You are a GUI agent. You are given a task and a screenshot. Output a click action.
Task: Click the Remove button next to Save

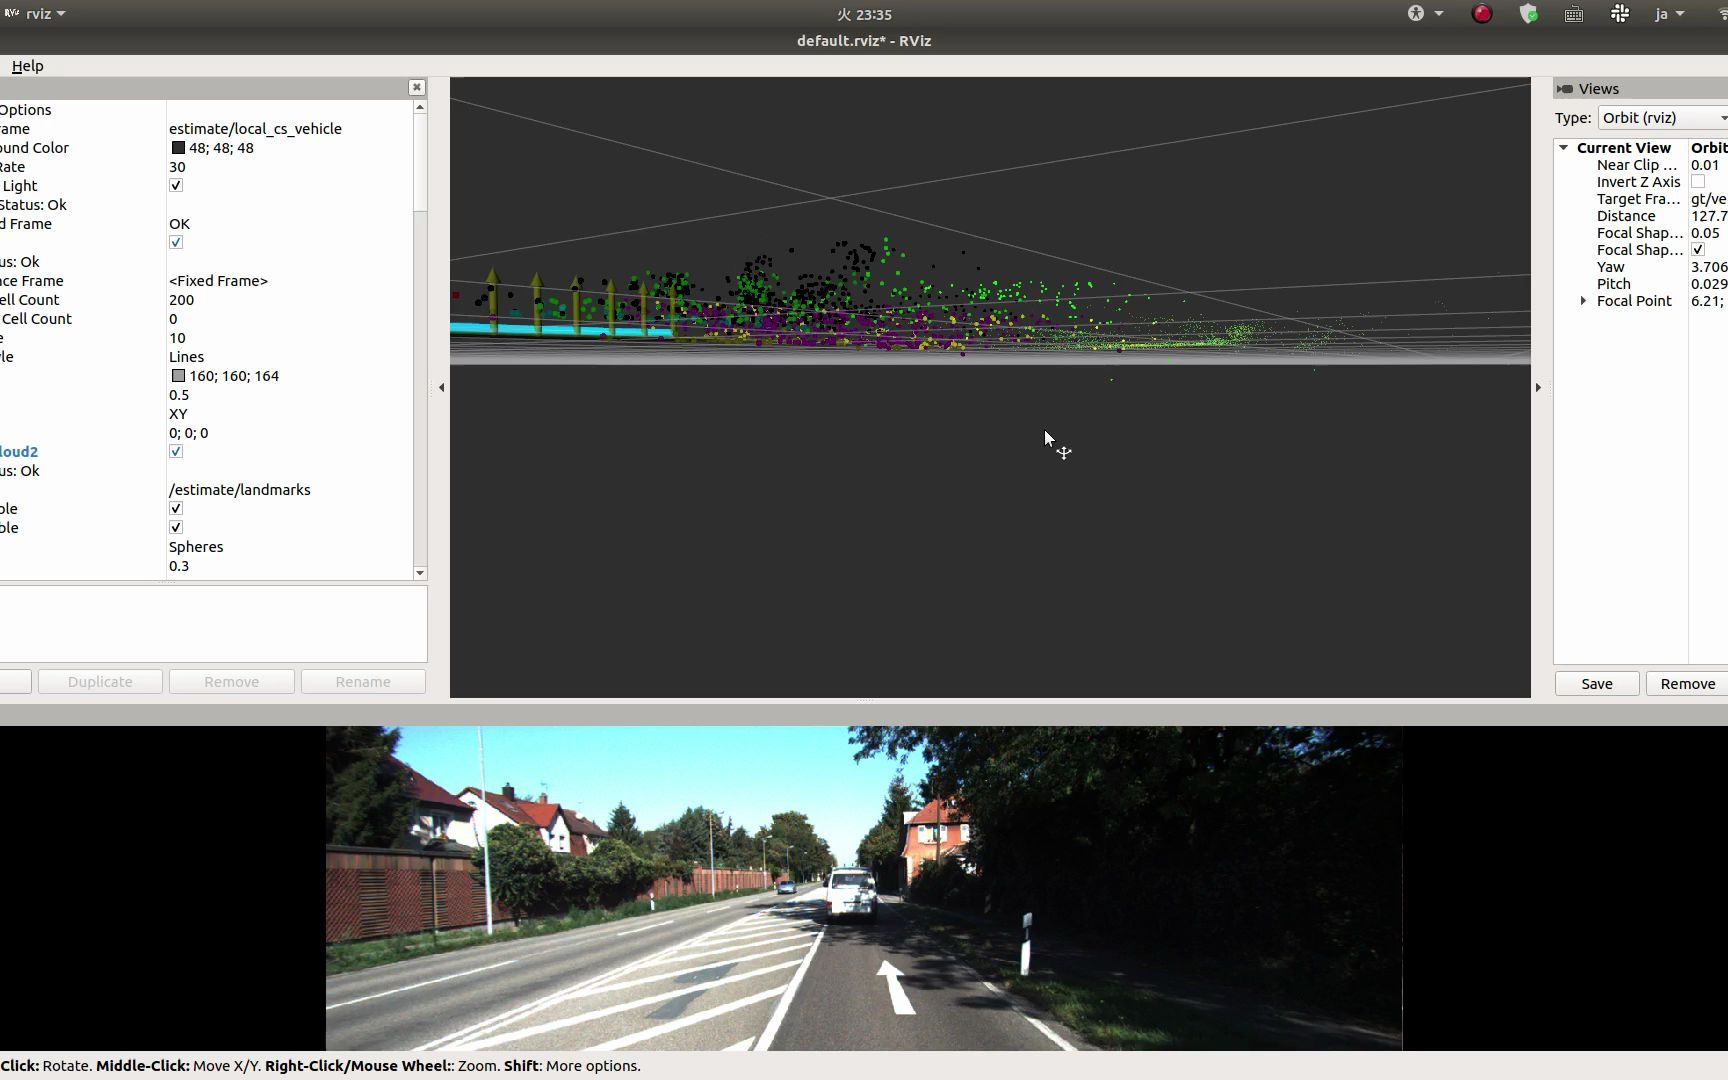click(1686, 683)
